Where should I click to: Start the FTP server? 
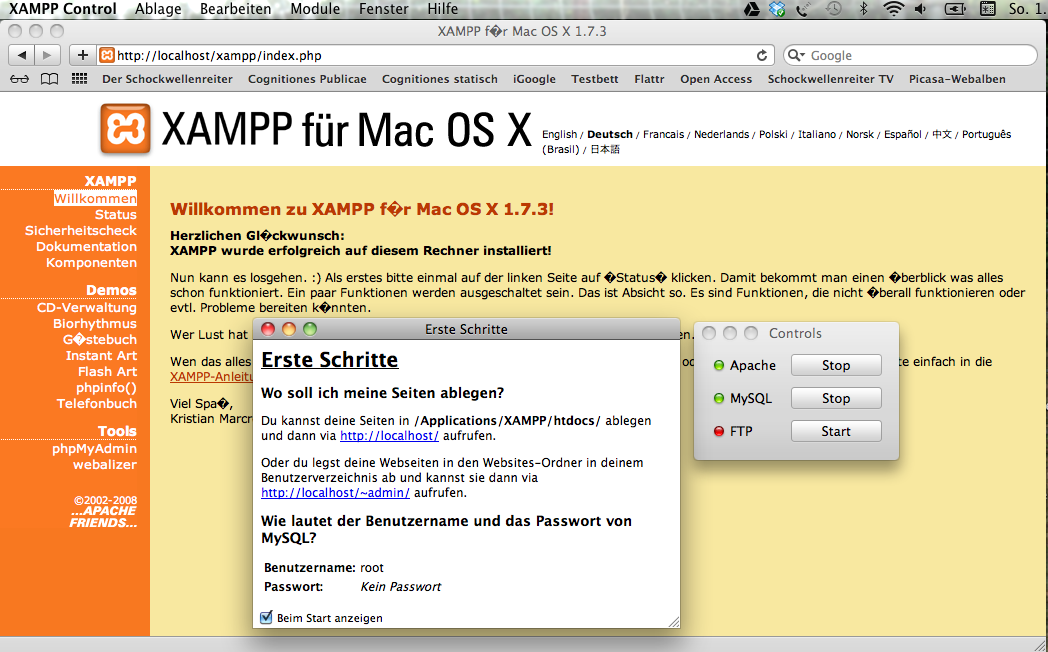836,431
